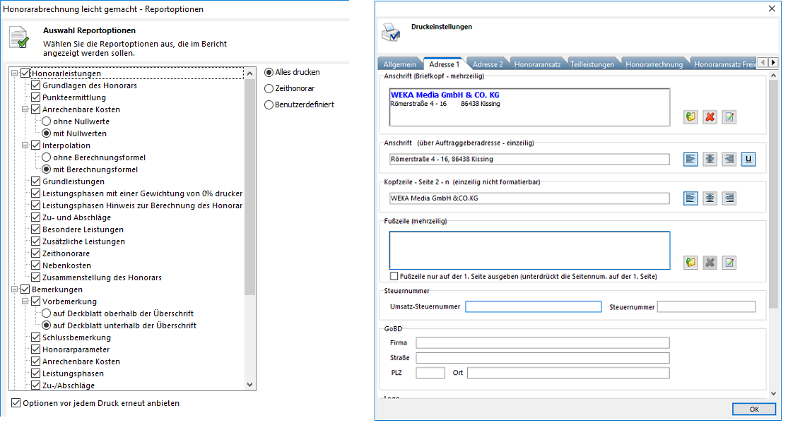This screenshot has height=425, width=800.
Task: Uncheck Zusammenstellung des Honorars
Action: click(x=35, y=277)
